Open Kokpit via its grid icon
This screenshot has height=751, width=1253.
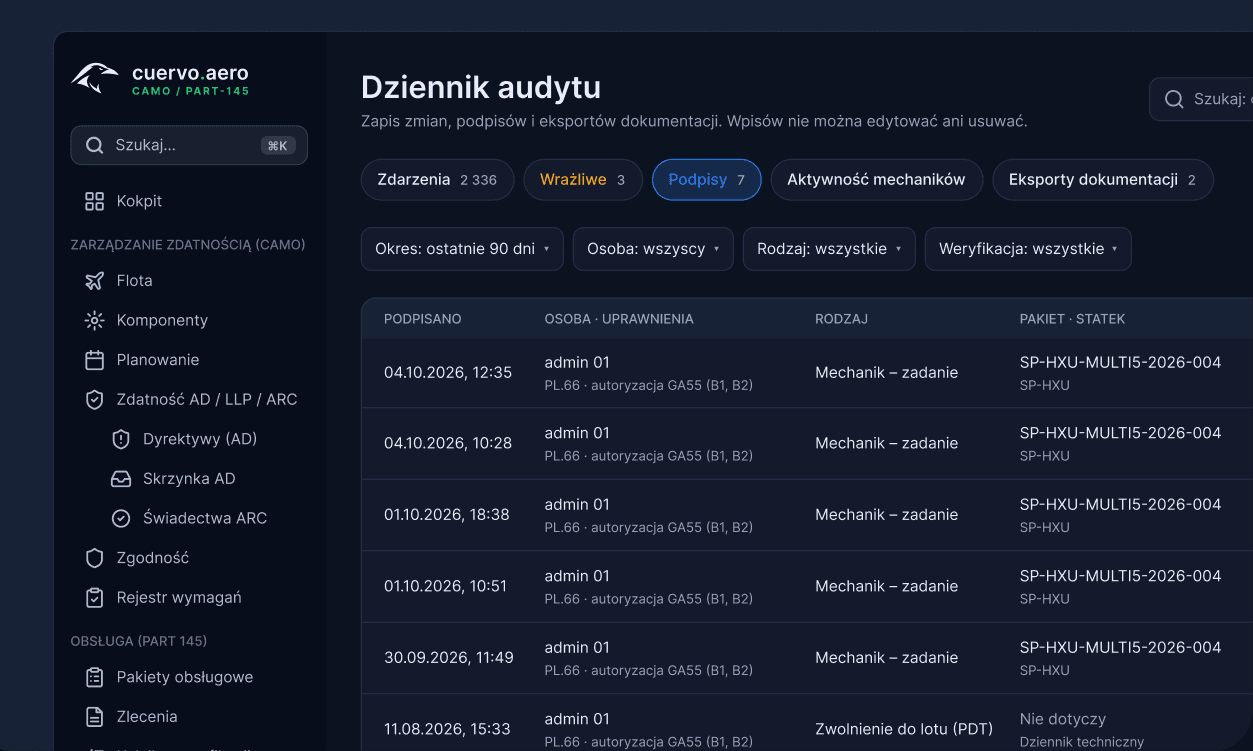point(94,201)
